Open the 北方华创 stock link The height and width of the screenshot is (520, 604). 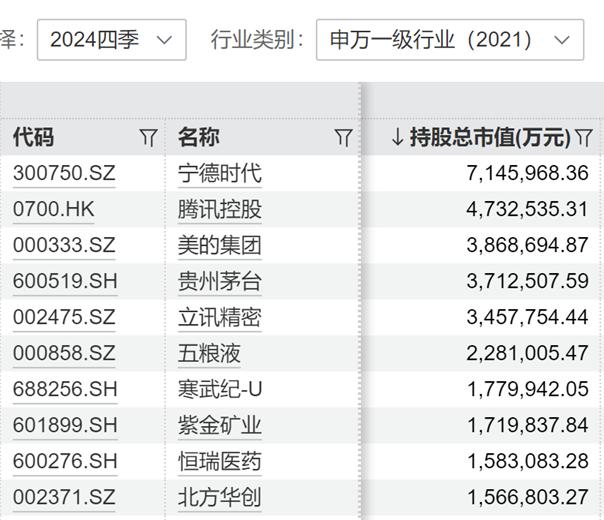click(x=220, y=498)
